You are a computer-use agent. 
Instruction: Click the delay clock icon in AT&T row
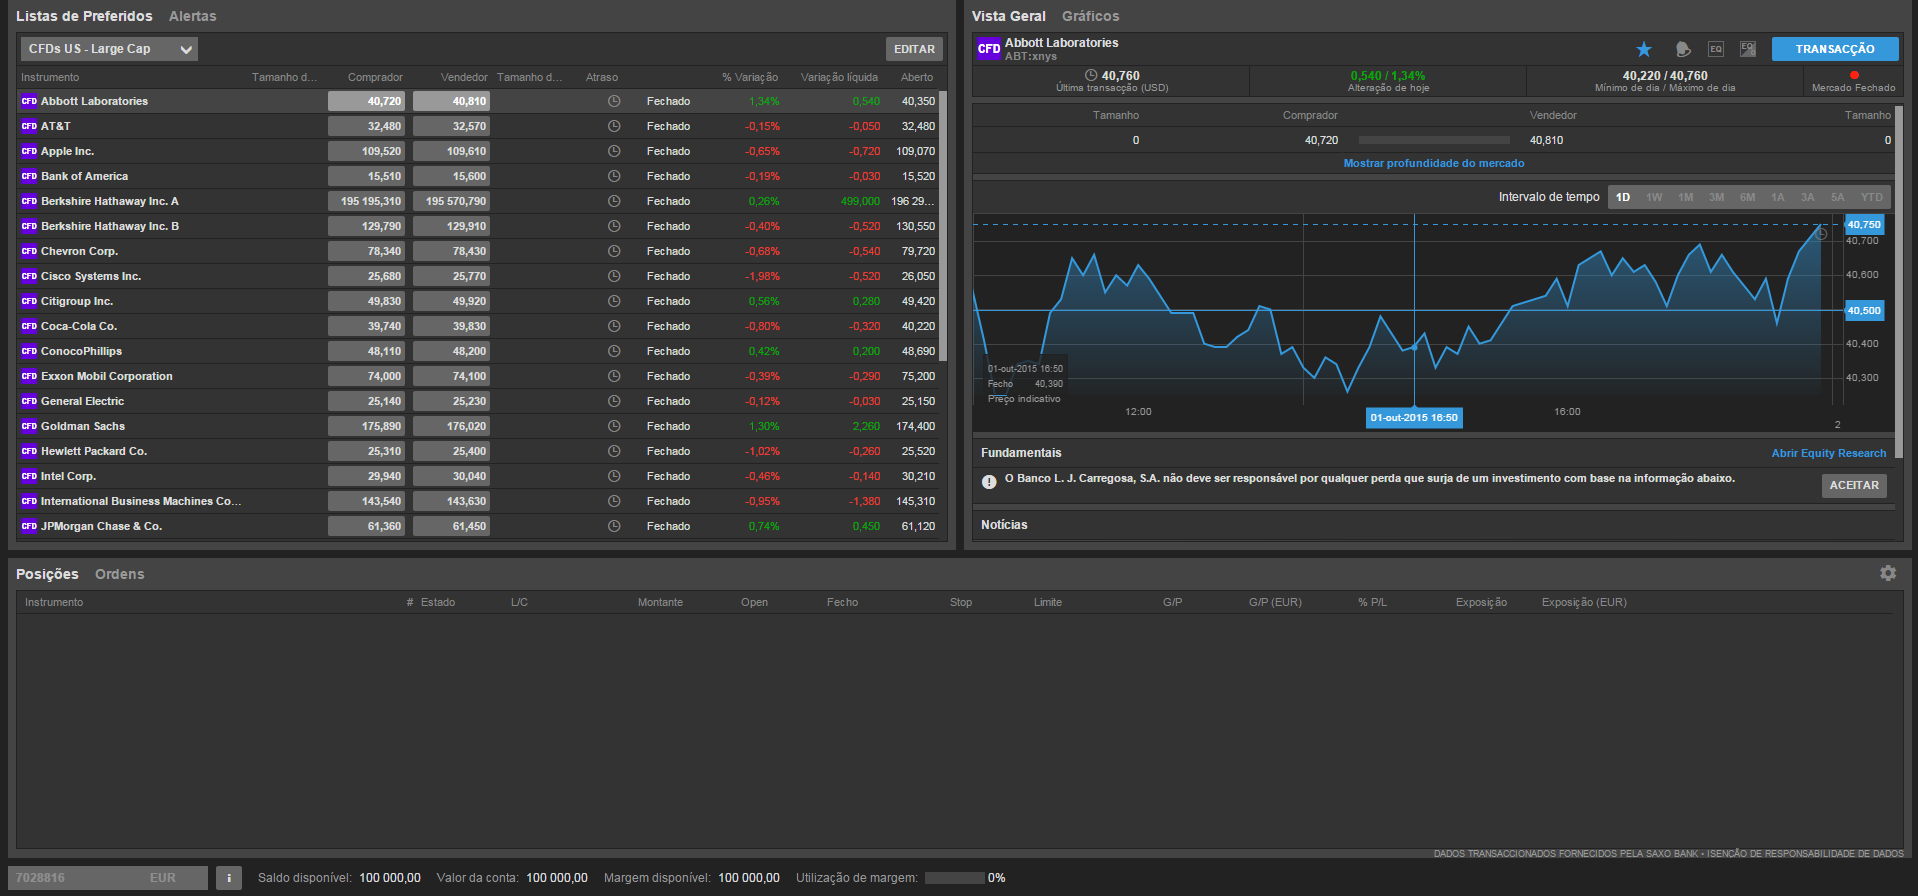click(614, 126)
